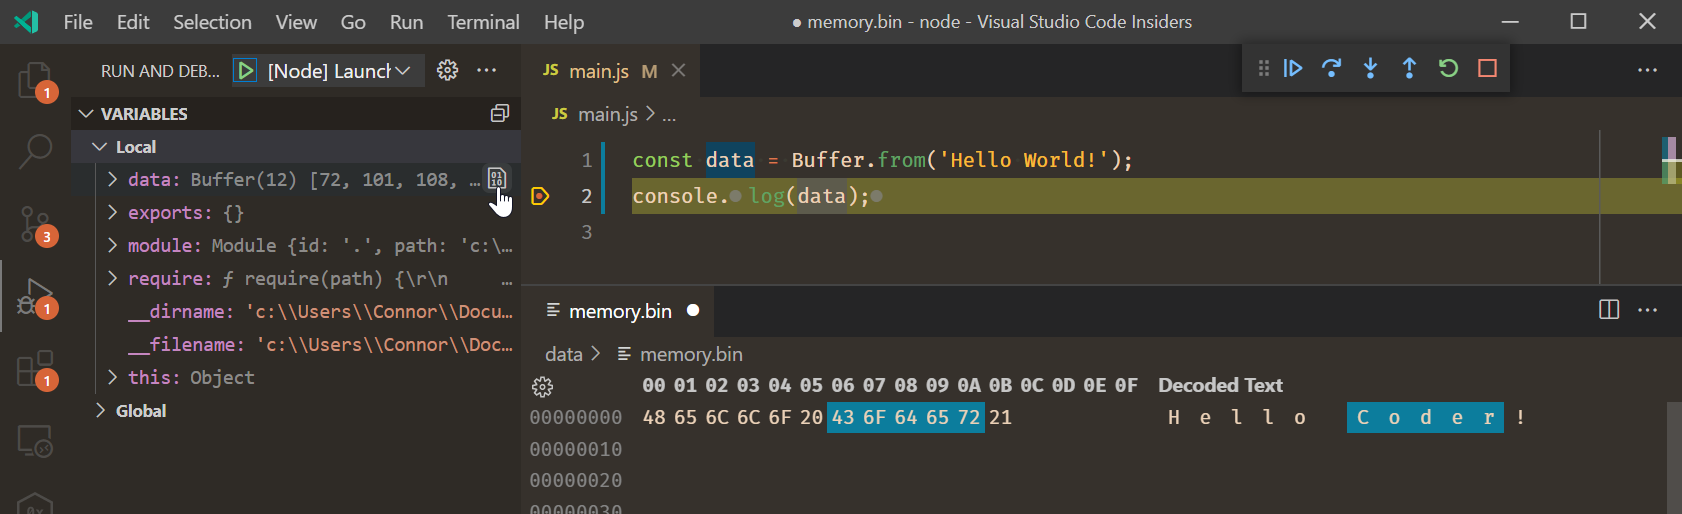The height and width of the screenshot is (514, 1682).
Task: Toggle breakpoint marker on line 2
Action: 540,196
